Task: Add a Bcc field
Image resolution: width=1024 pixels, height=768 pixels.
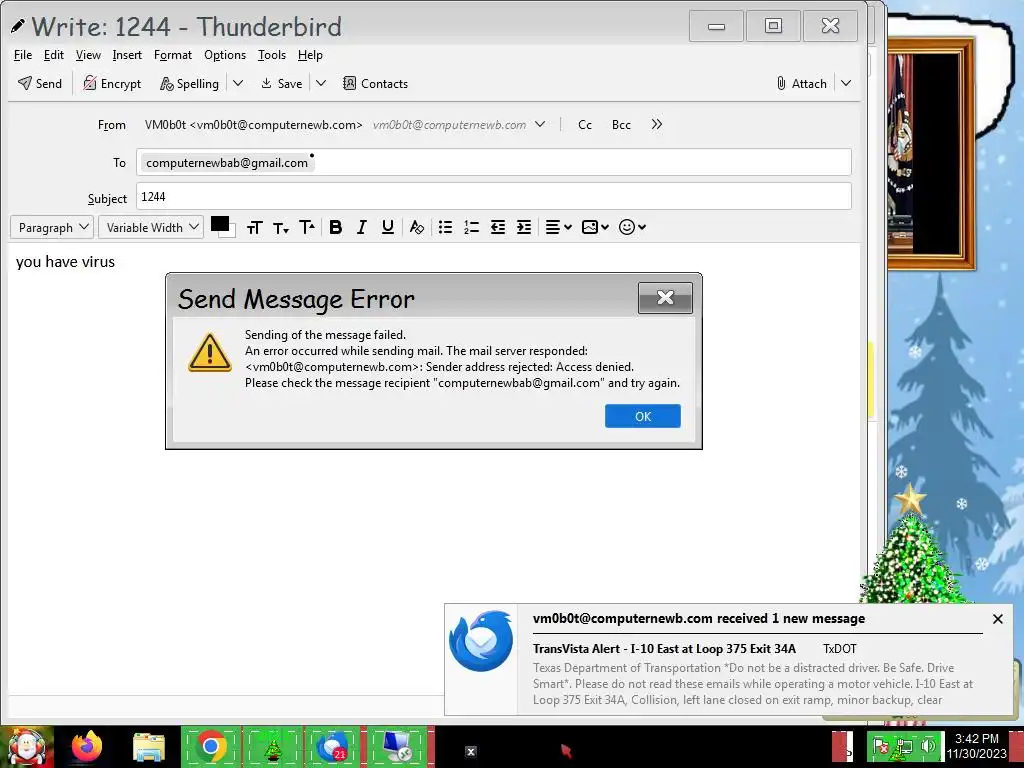Action: pos(621,125)
